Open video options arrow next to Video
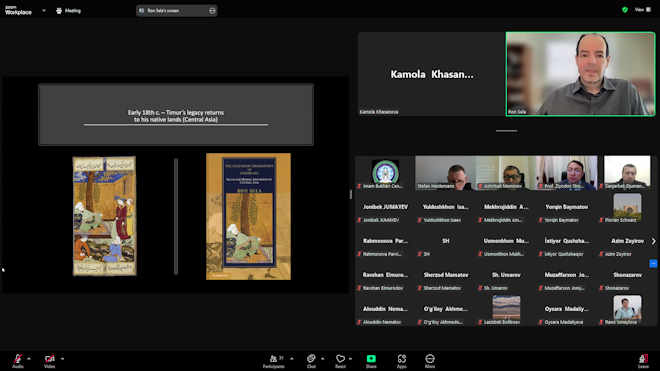 pyautogui.click(x=62, y=359)
